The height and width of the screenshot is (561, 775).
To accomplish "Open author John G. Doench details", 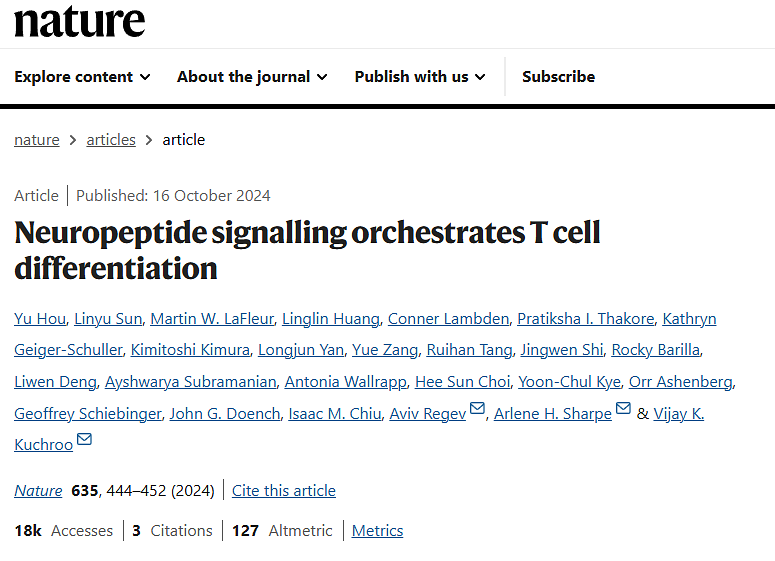I will [225, 414].
